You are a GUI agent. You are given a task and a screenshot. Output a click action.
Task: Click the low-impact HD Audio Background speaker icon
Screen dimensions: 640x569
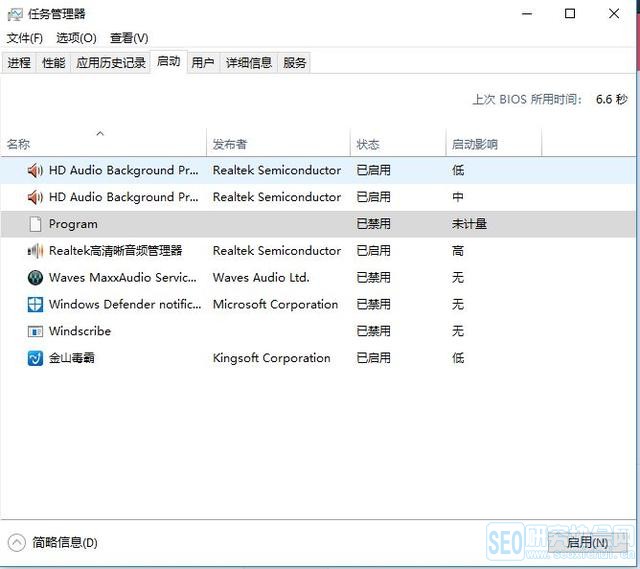point(35,170)
